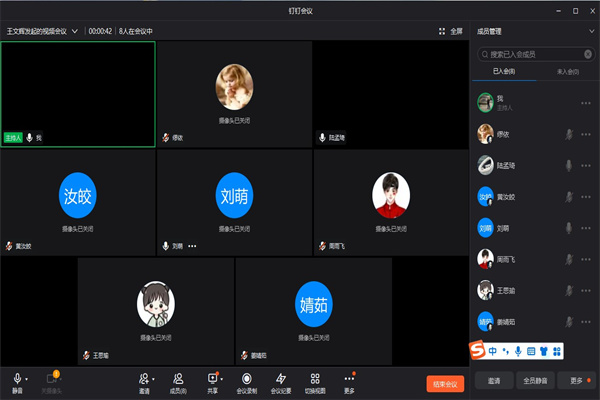
Task: Start 会议录制 meeting recording
Action: tap(246, 378)
